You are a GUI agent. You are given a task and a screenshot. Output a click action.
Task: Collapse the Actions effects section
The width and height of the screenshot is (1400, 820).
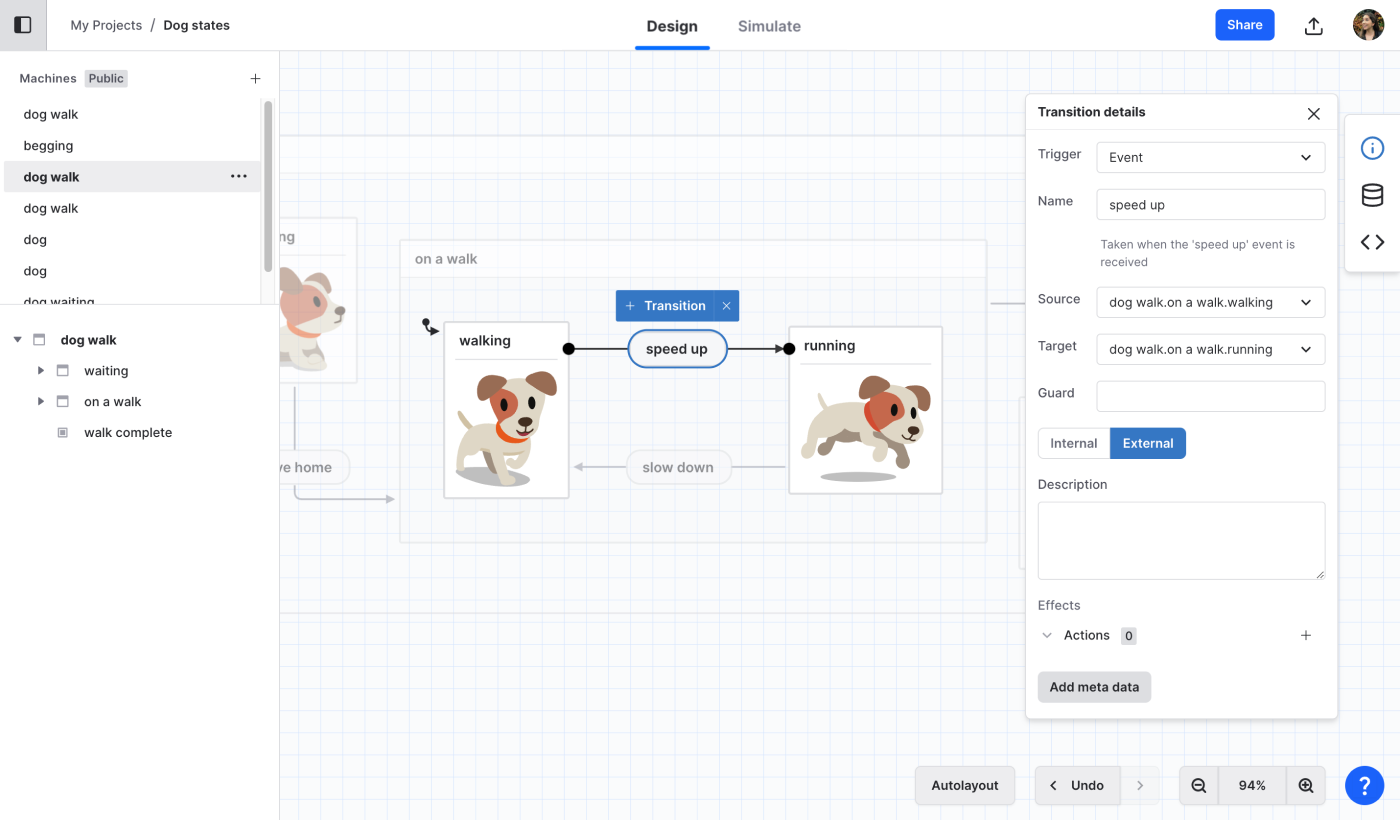1047,636
